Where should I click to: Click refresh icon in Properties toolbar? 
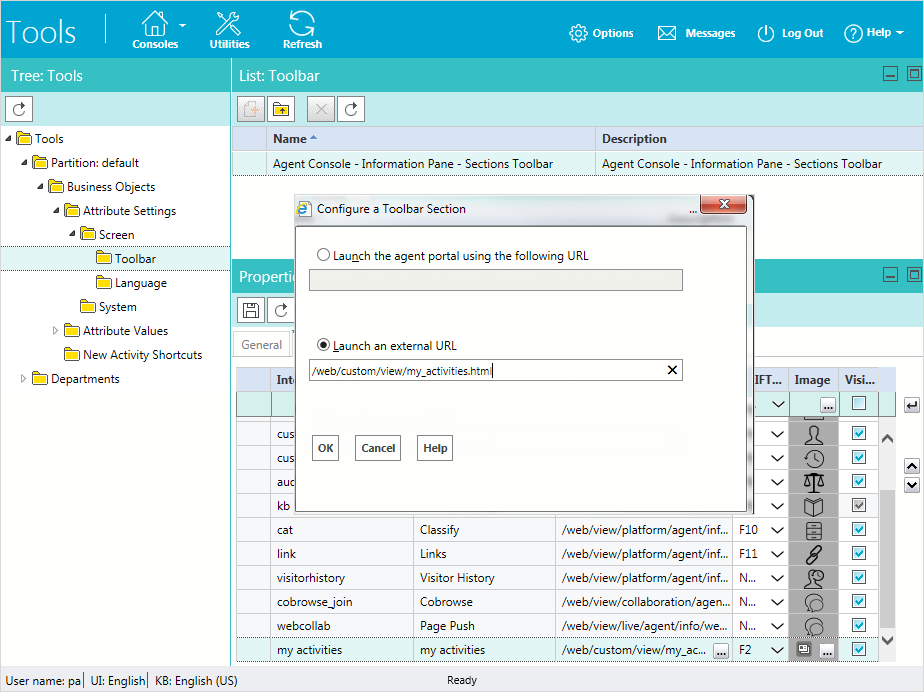[281, 310]
